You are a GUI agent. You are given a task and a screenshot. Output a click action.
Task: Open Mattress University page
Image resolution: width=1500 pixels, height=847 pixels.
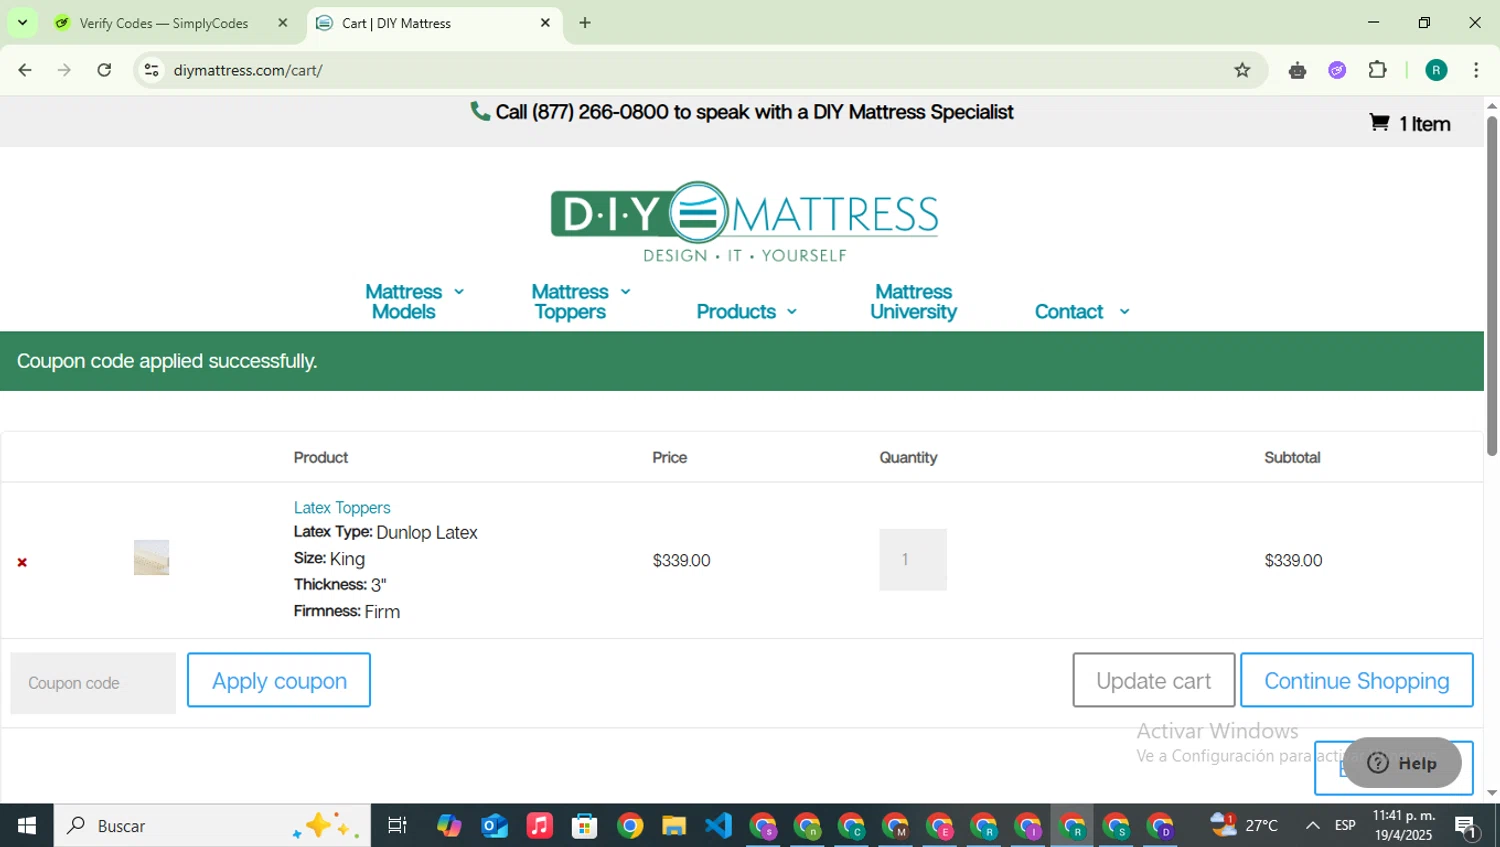913,301
